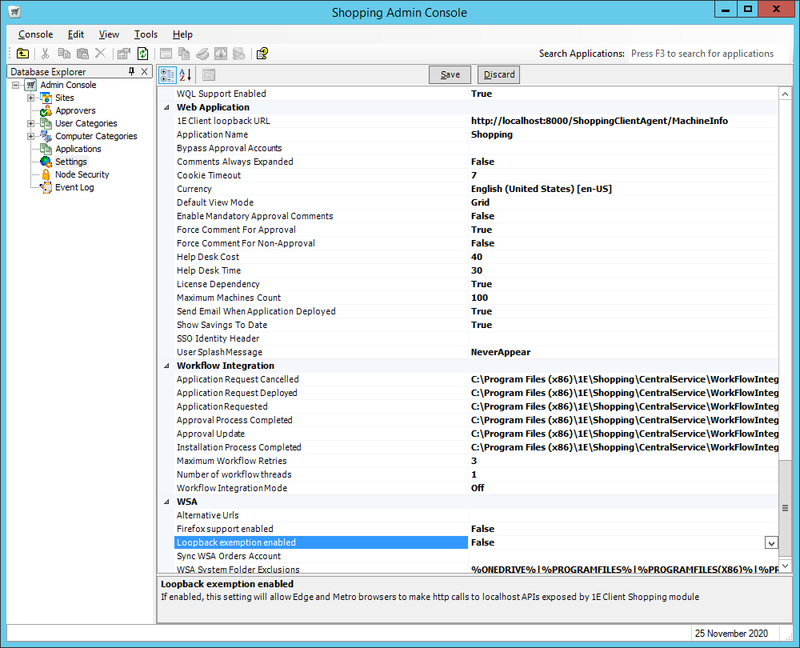Open the Help menu
The width and height of the screenshot is (800, 648).
183,35
